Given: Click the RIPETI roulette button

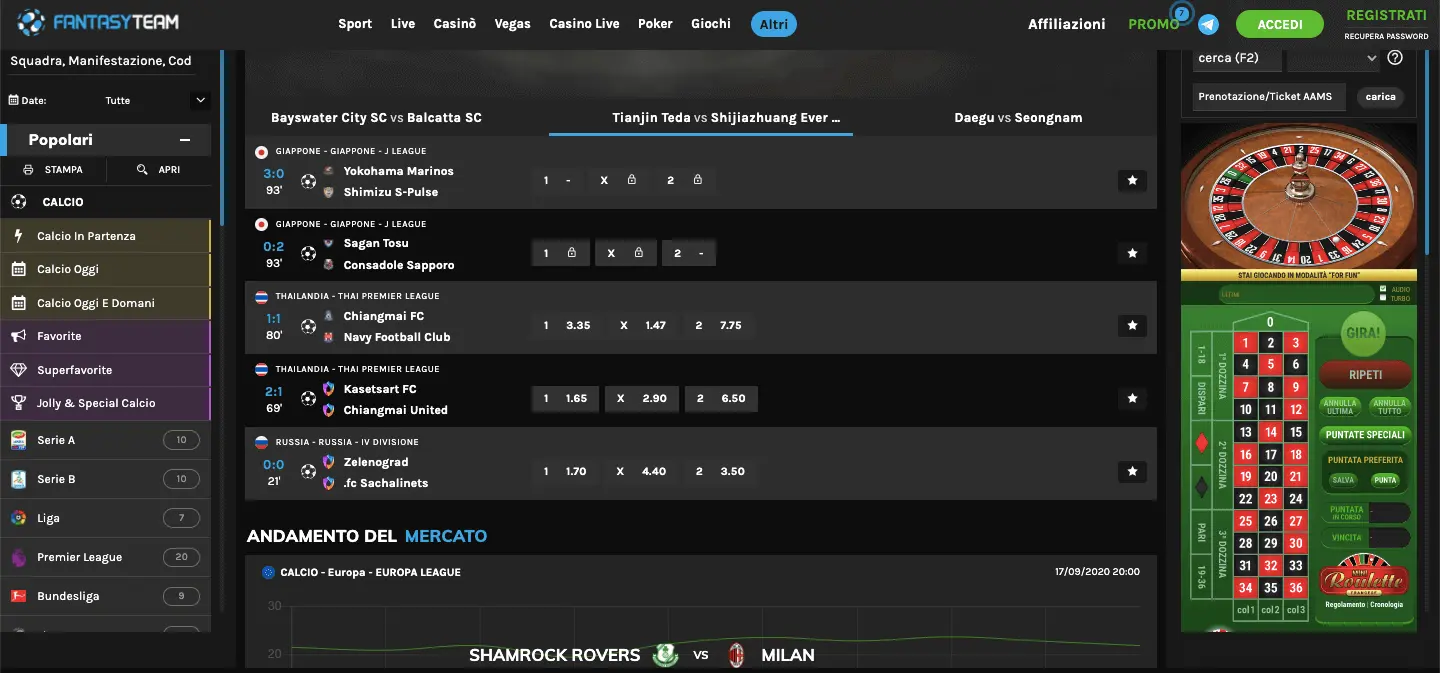Looking at the screenshot, I should click(1365, 375).
